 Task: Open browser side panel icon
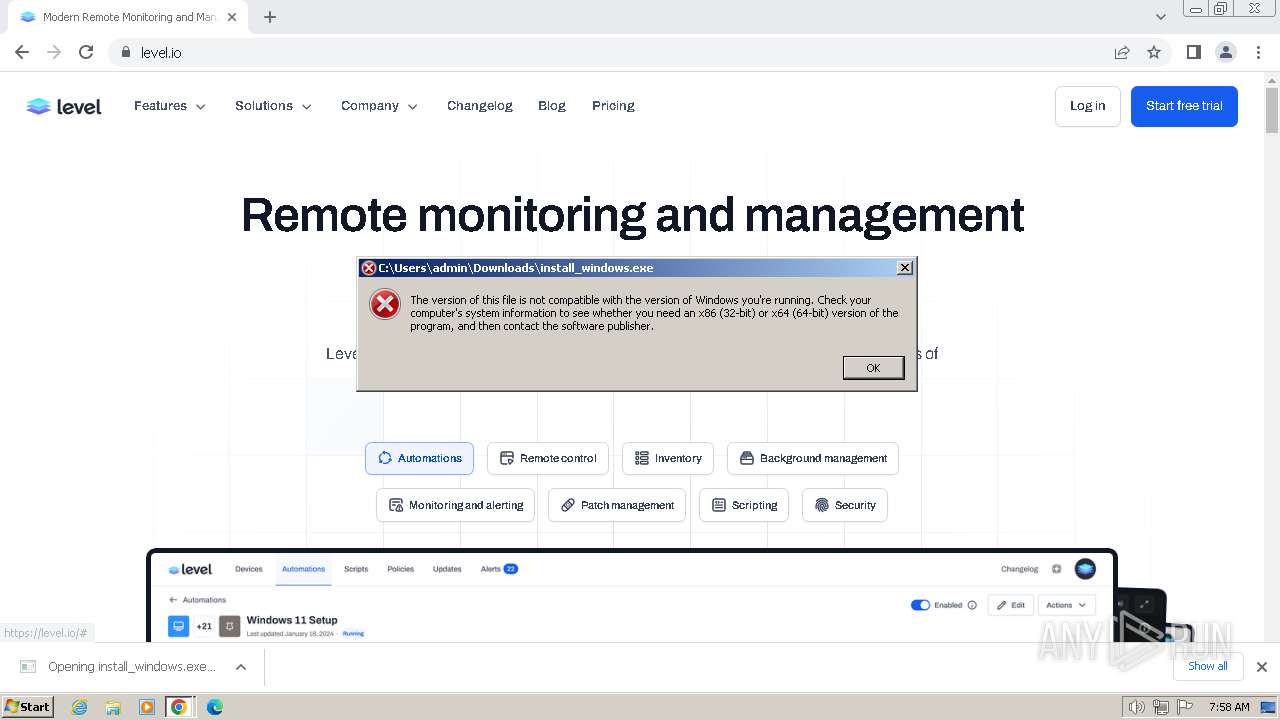(1193, 52)
